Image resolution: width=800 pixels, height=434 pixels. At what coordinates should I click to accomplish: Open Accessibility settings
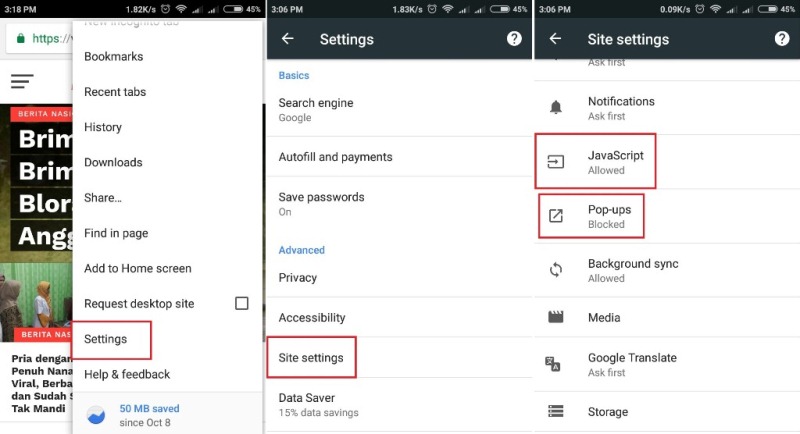click(x=399, y=317)
